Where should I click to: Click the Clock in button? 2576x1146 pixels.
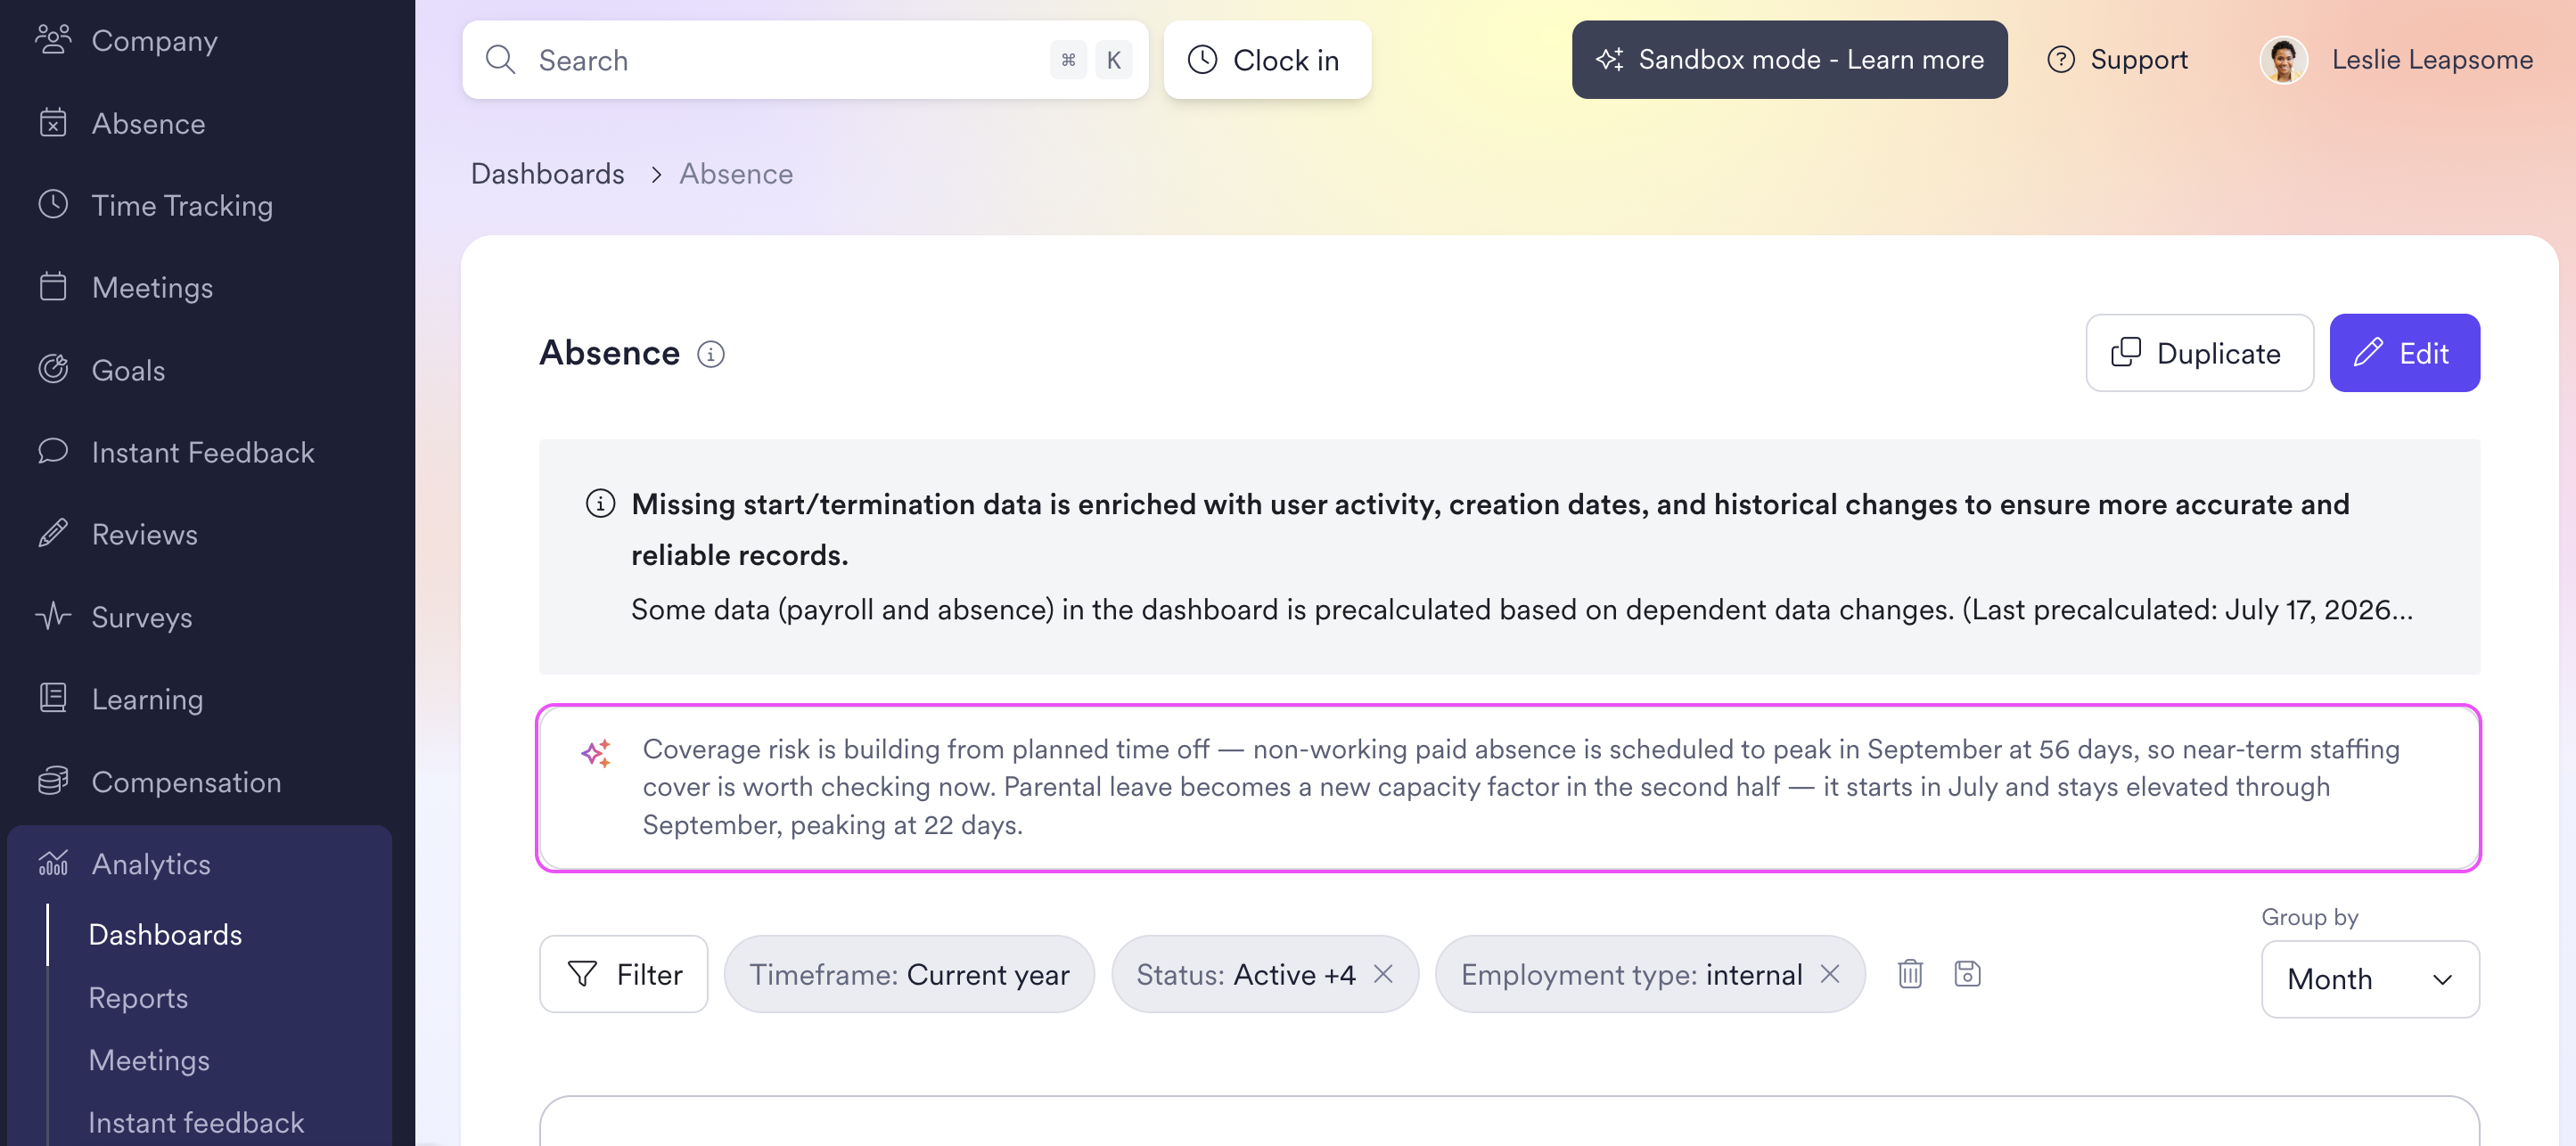1267,60
